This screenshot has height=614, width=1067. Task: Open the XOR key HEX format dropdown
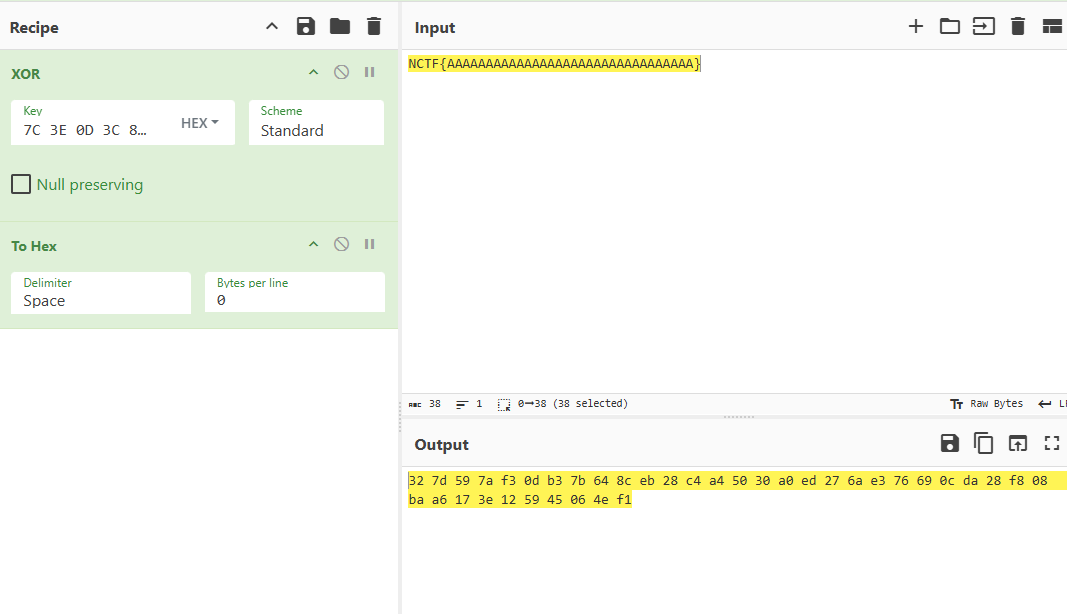(200, 123)
